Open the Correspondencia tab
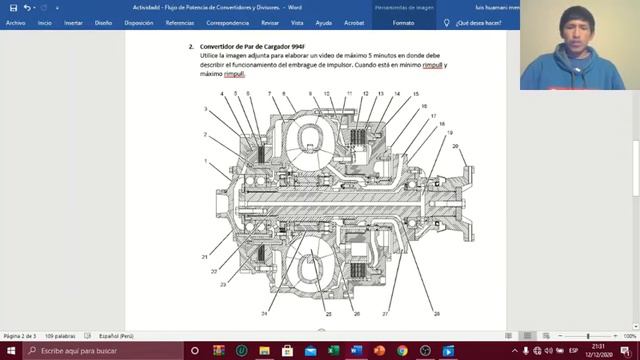The image size is (640, 360). pyautogui.click(x=228, y=23)
